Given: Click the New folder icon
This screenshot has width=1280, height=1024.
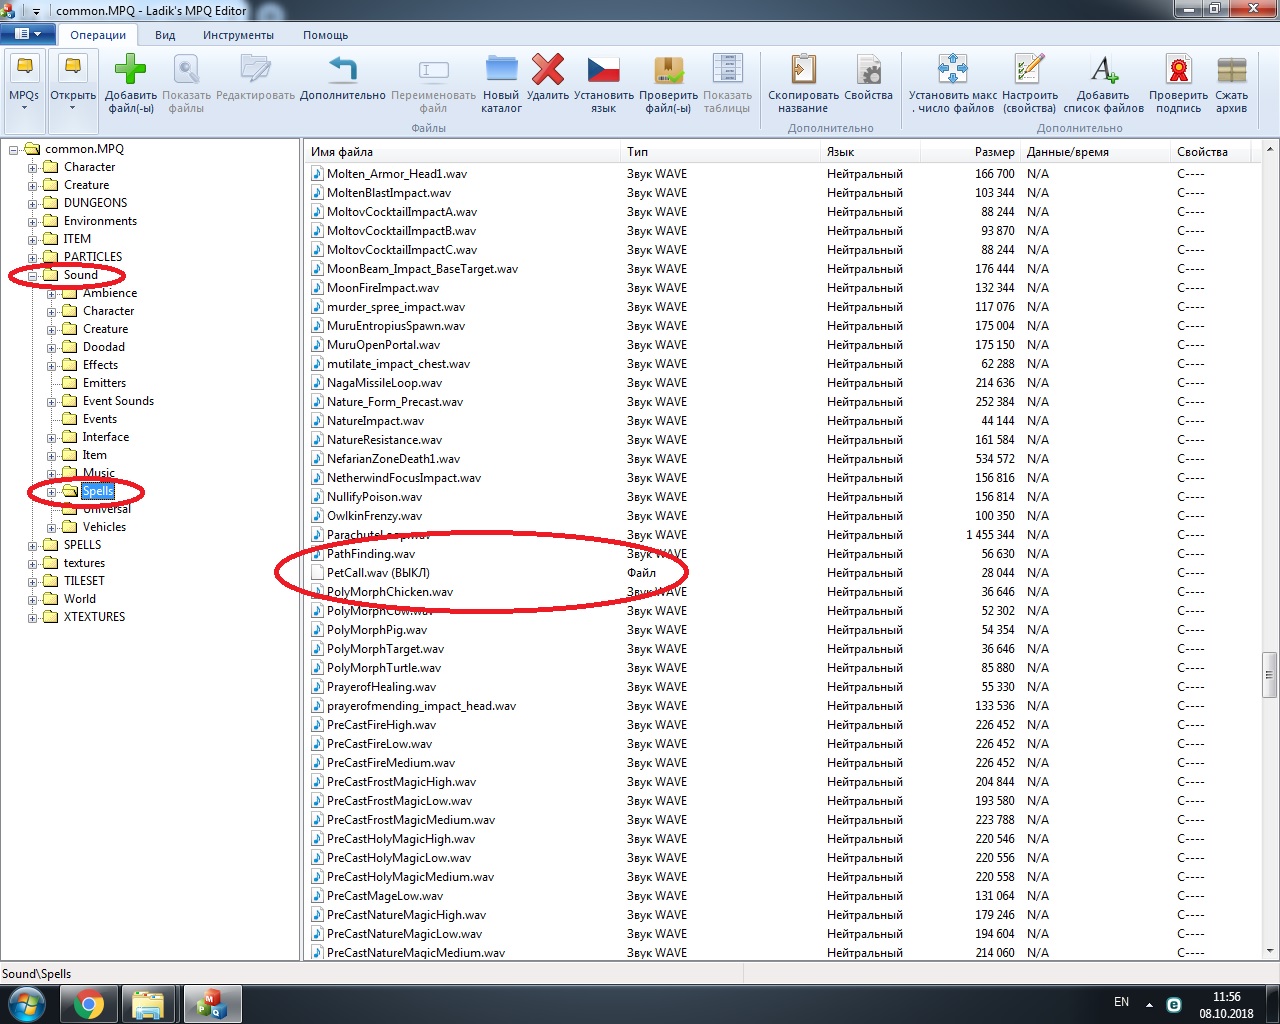Looking at the screenshot, I should pyautogui.click(x=501, y=70).
